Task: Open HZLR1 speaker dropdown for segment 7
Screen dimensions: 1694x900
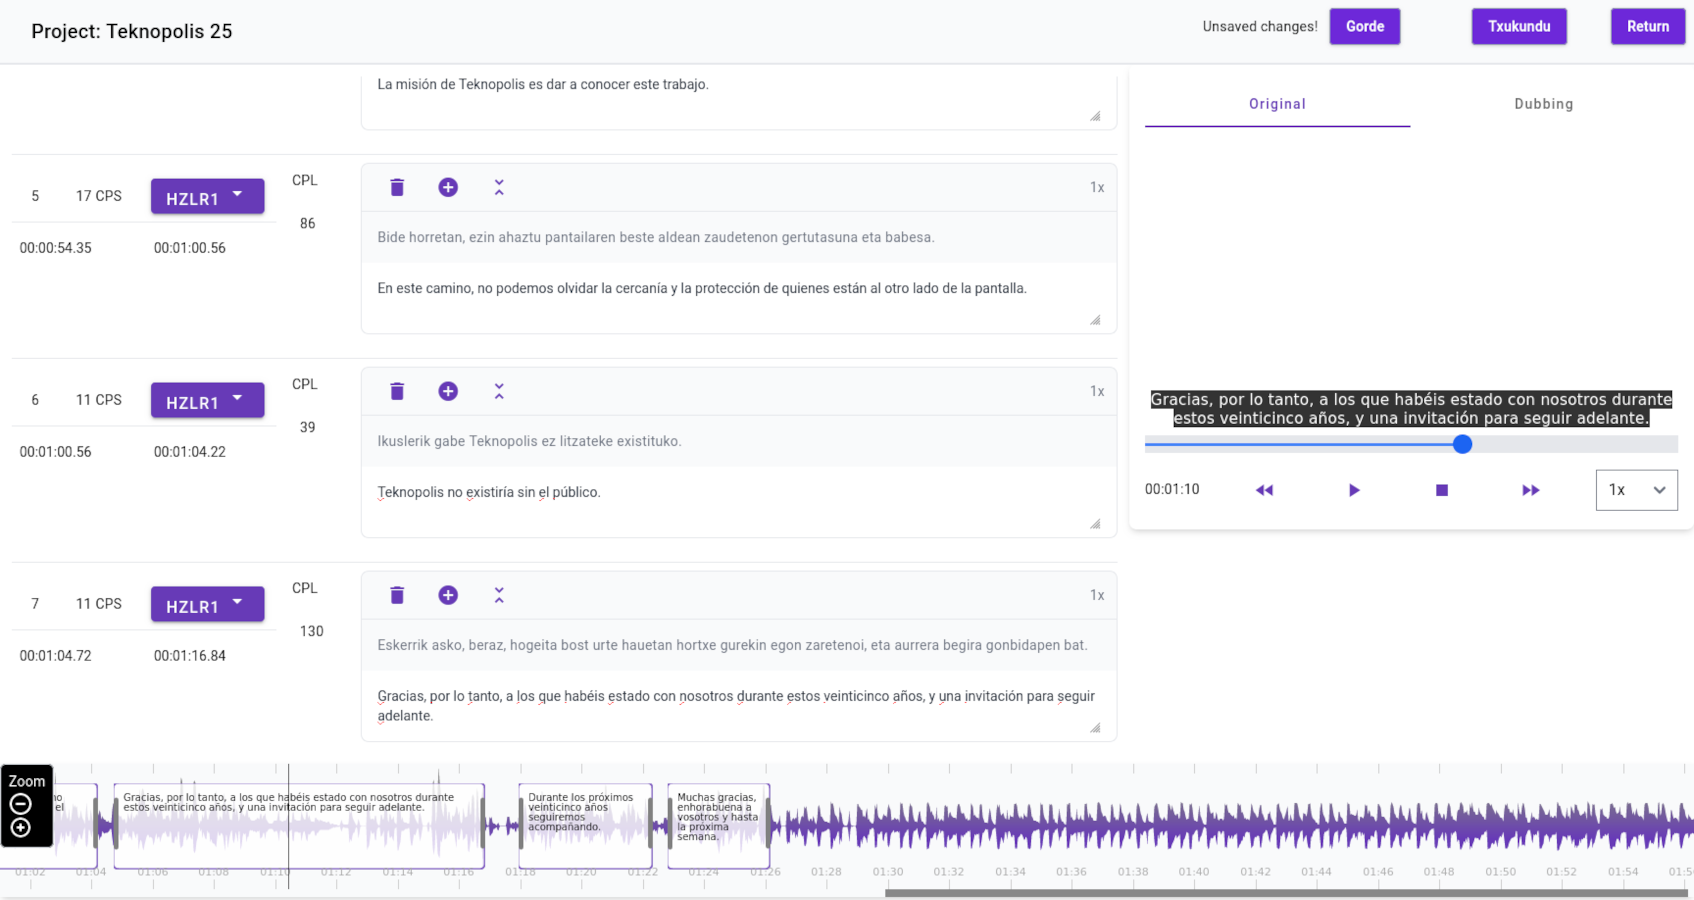Action: tap(207, 605)
